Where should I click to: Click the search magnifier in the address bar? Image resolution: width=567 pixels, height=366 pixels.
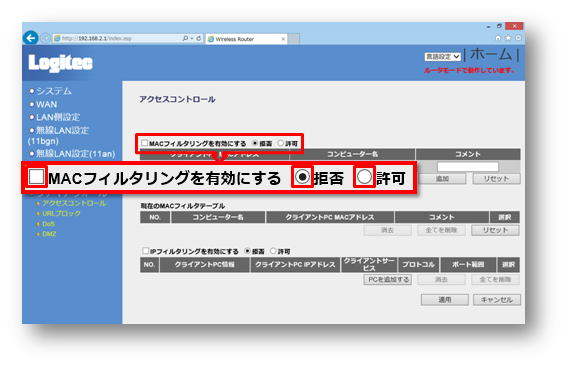pos(185,38)
